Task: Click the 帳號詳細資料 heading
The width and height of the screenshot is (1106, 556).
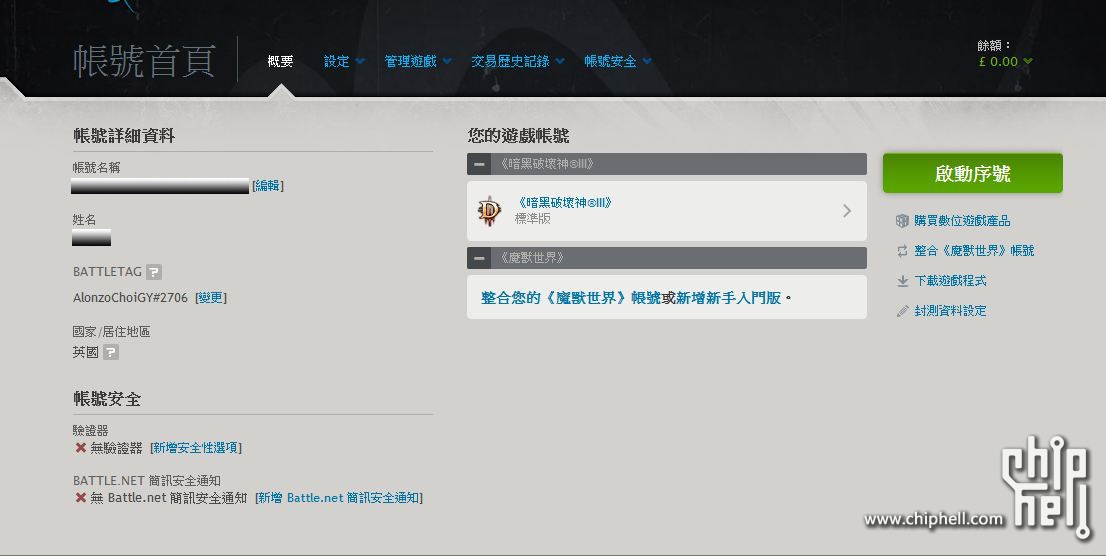Action: [124, 135]
